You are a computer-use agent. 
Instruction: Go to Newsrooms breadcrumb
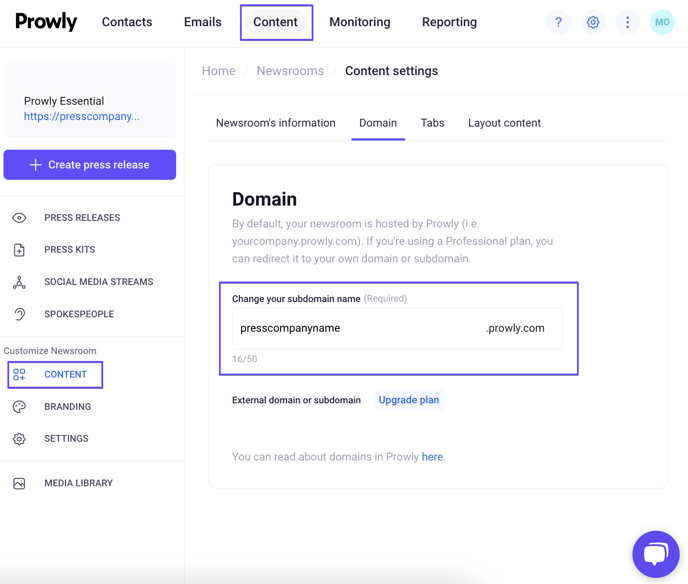click(x=290, y=71)
